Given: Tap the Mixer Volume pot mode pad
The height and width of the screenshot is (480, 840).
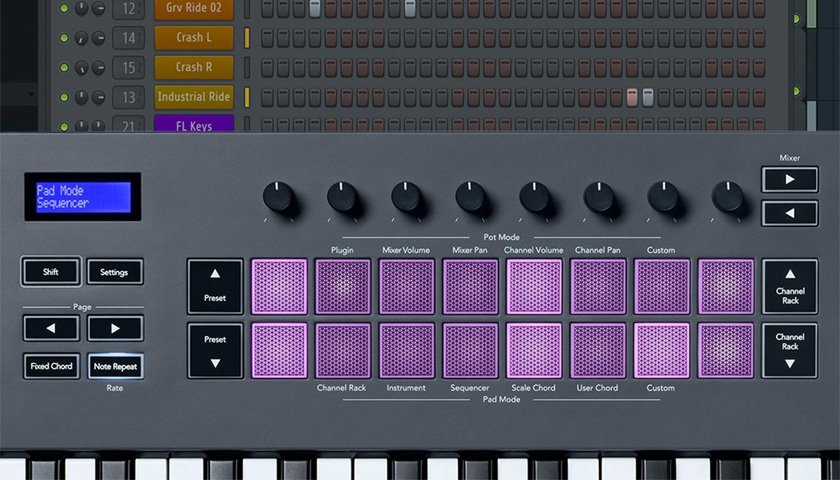Looking at the screenshot, I should pos(407,287).
